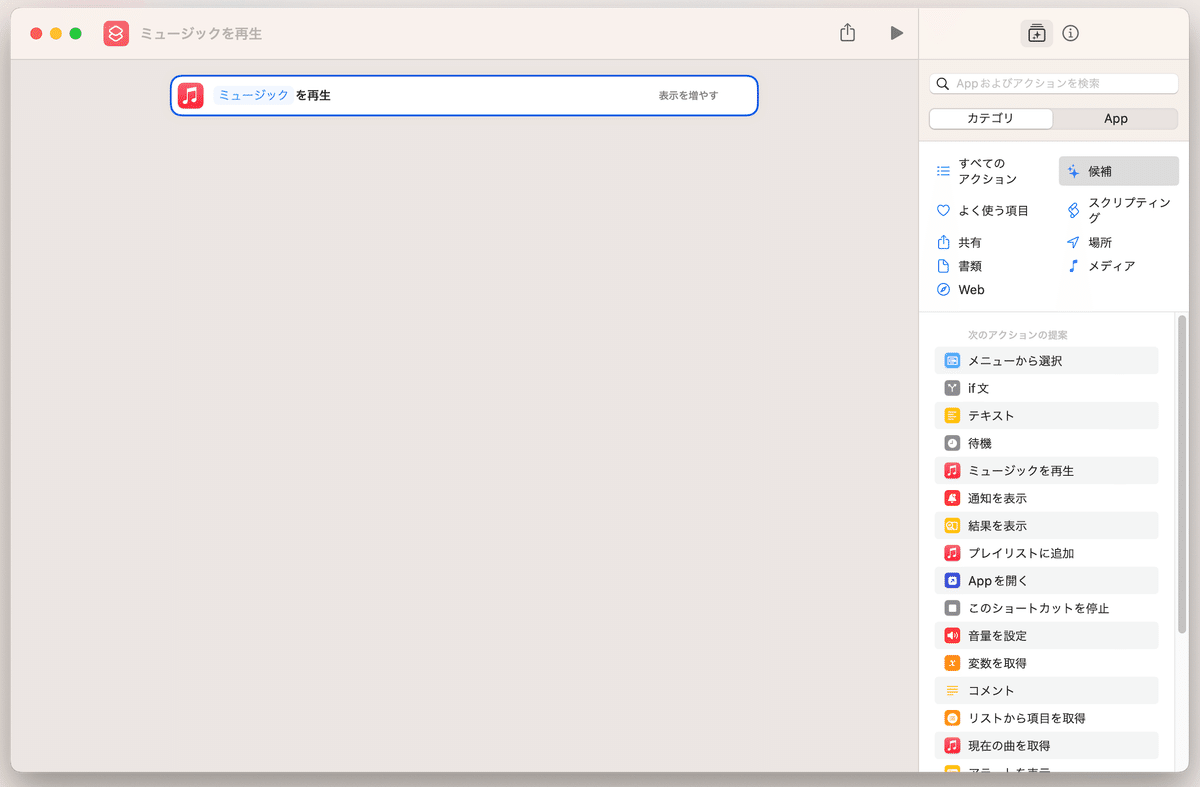Add 結果を表示 action label
Viewport: 1200px width, 787px height.
point(997,525)
